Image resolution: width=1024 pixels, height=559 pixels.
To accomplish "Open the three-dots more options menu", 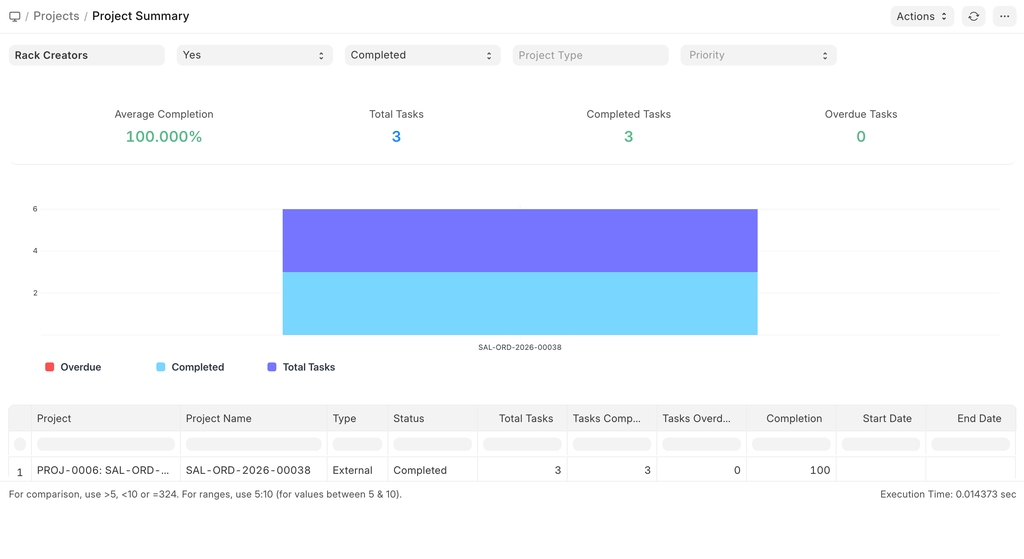I will pyautogui.click(x=1005, y=16).
